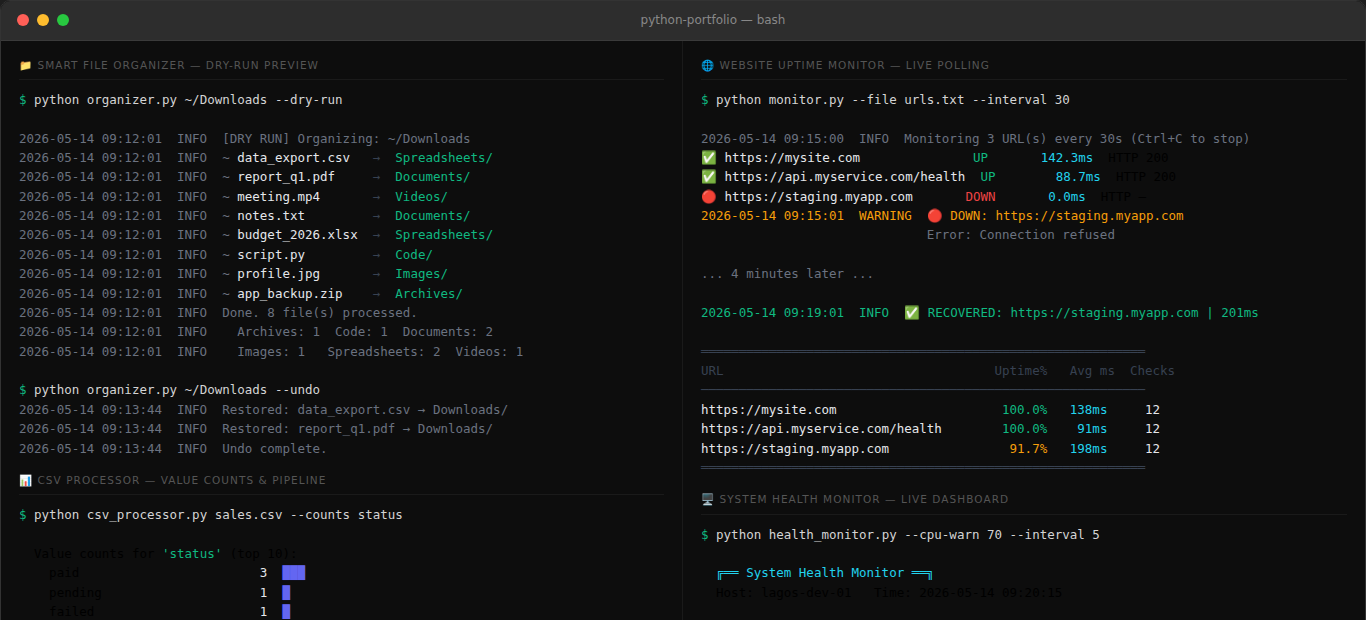Viewport: 1366px width, 620px height.
Task: Click the green check beside https://mysite.com
Action: [709, 158]
